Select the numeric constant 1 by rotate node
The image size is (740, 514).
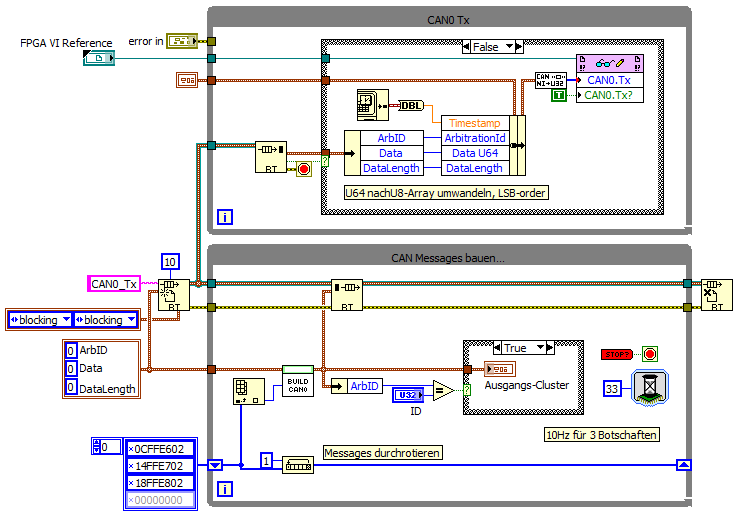[266, 460]
